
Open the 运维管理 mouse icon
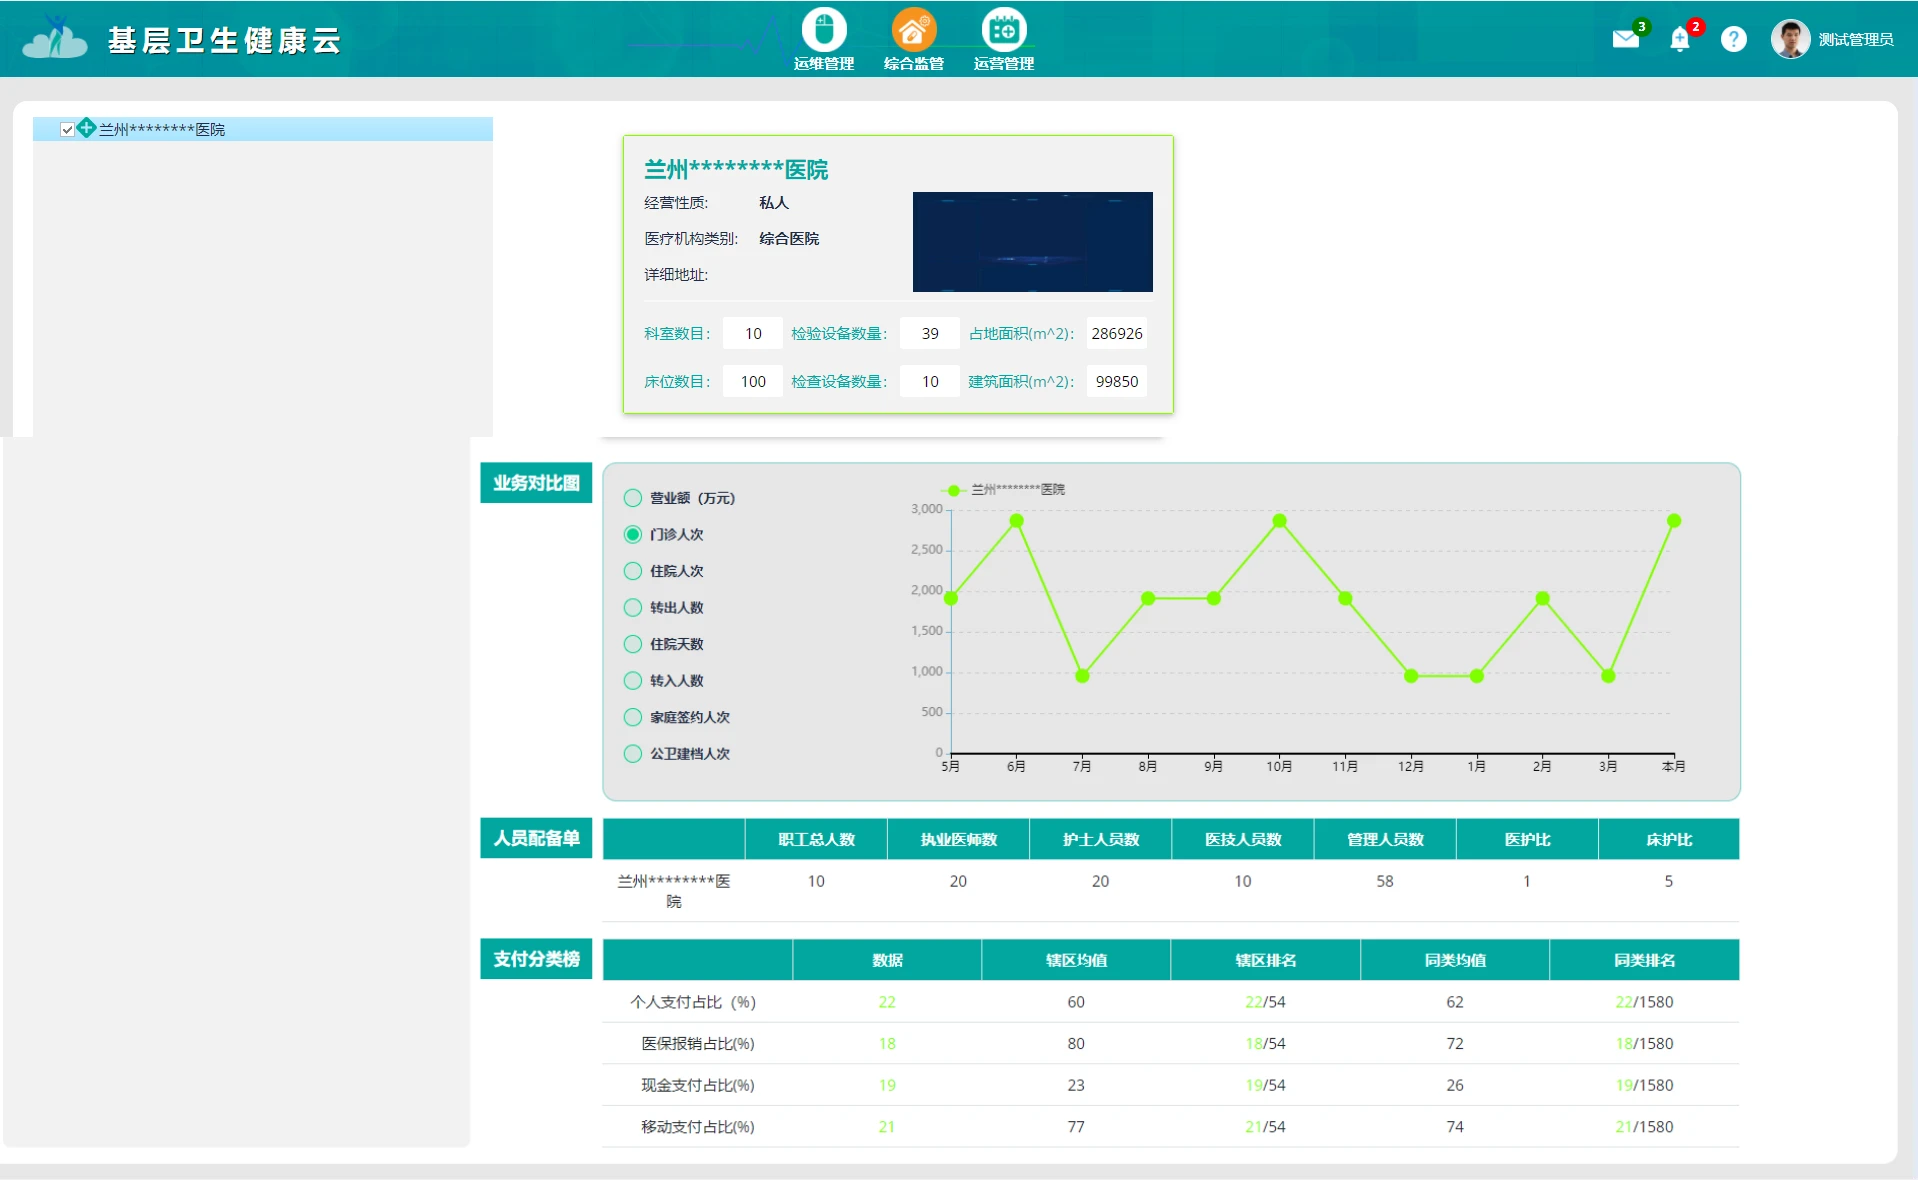[824, 30]
